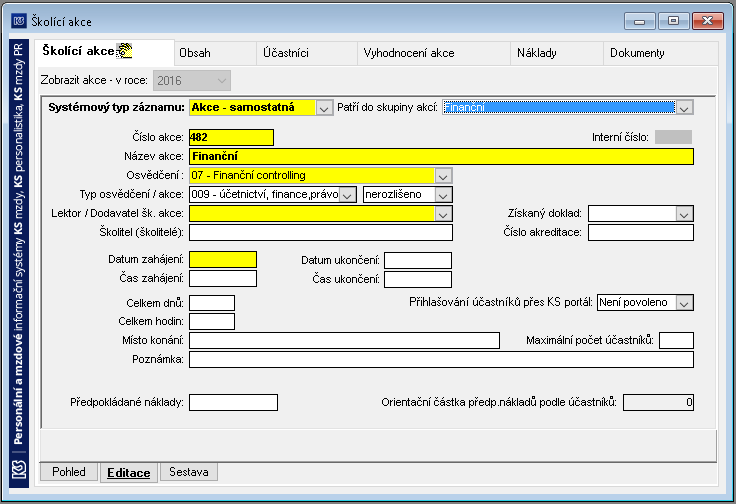Focus the Školitel (školitelé) field
Image resolution: width=736 pixels, height=504 pixels.
[321, 232]
